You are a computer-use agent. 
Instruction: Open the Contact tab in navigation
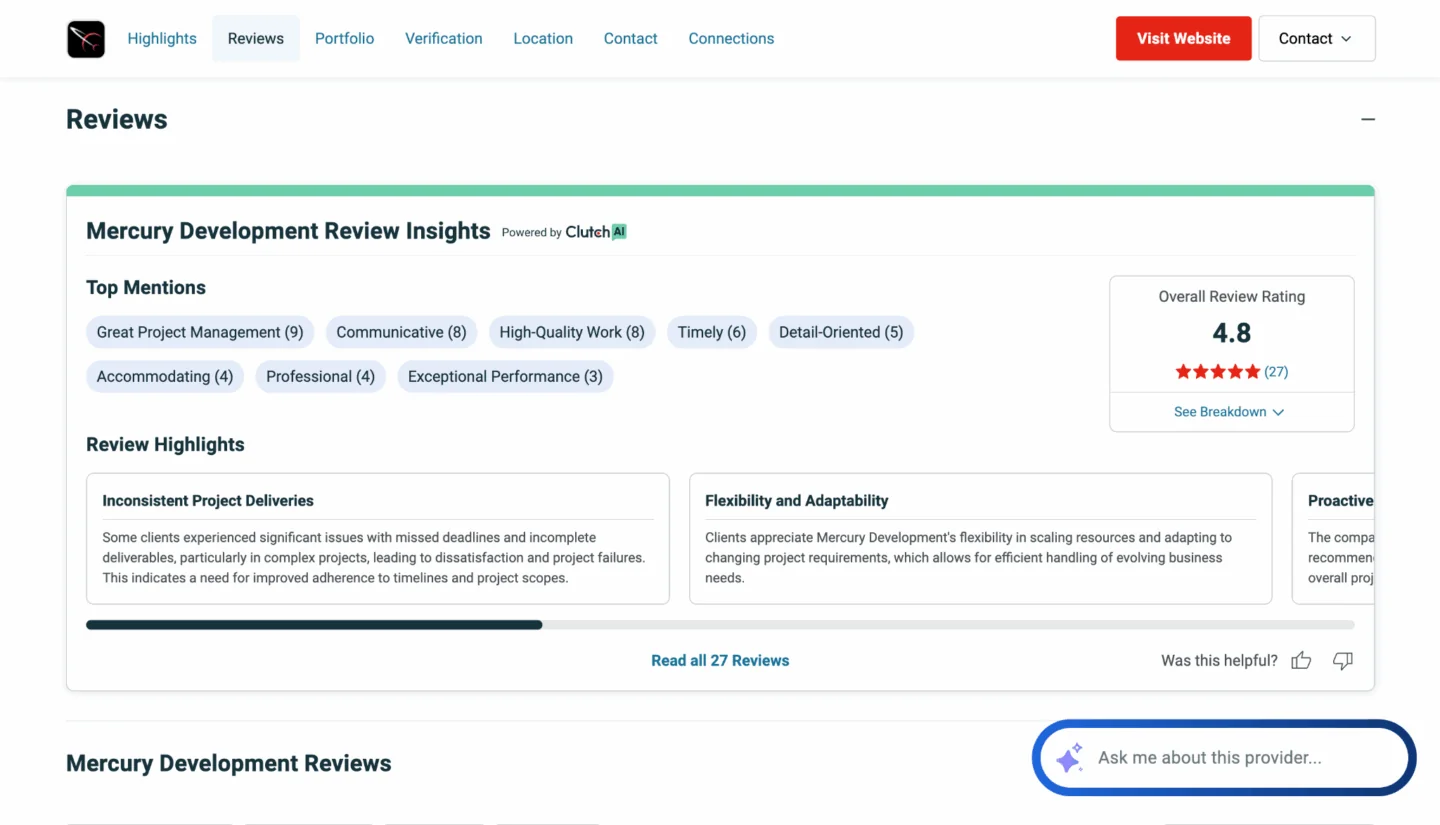tap(631, 38)
